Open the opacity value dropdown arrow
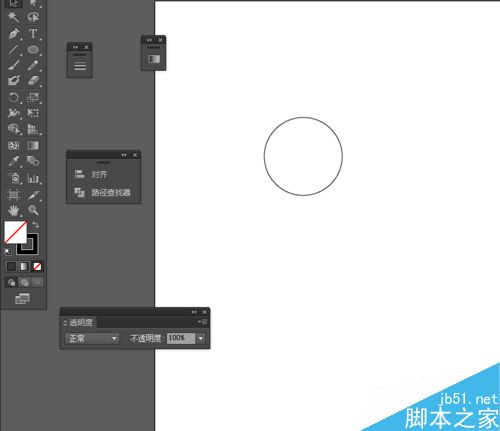This screenshot has width=500, height=431. click(x=201, y=338)
